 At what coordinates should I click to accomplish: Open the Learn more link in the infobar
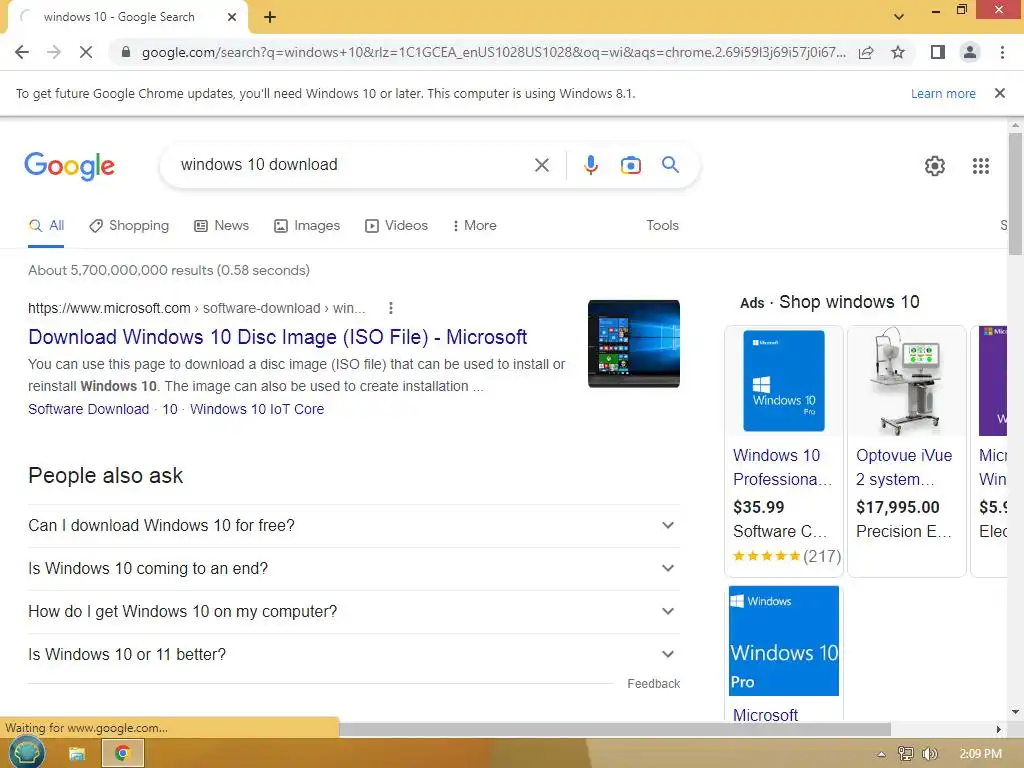tap(943, 93)
